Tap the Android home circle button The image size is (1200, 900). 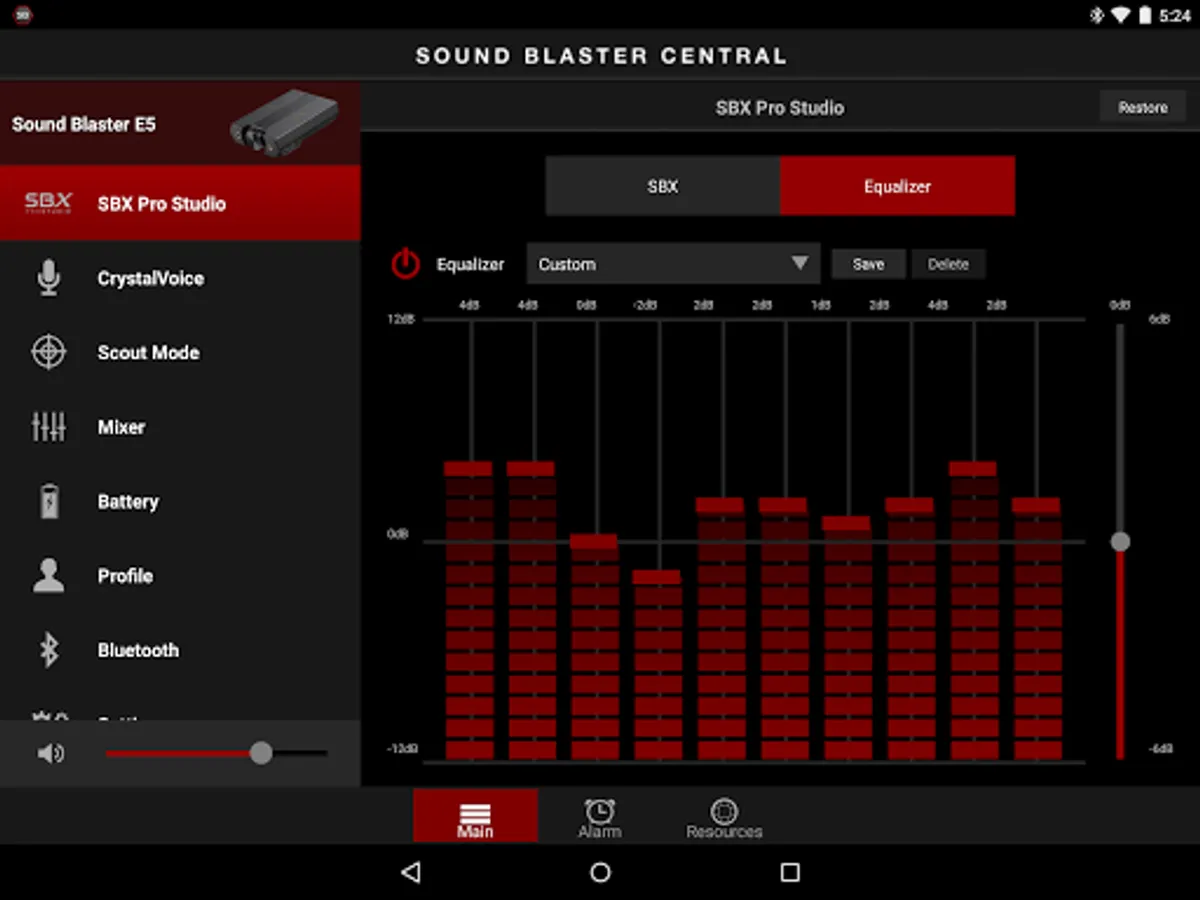(600, 872)
